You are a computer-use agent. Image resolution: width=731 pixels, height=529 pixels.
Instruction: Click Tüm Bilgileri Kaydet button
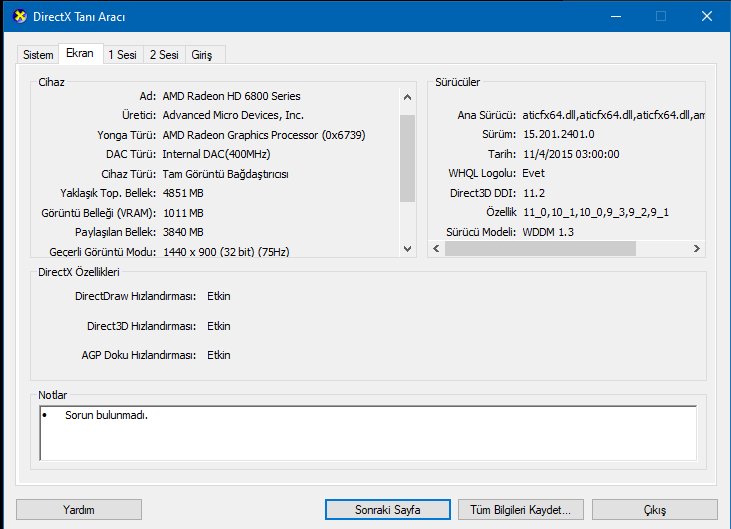(x=520, y=510)
